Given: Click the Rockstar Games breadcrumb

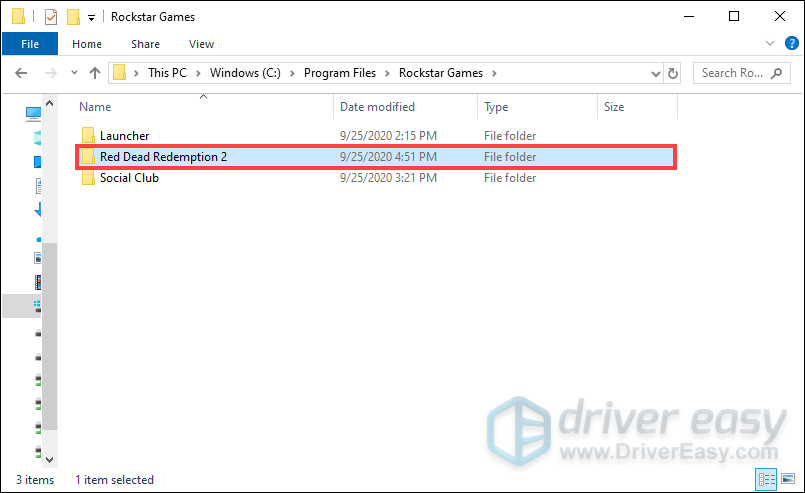Looking at the screenshot, I should [441, 73].
